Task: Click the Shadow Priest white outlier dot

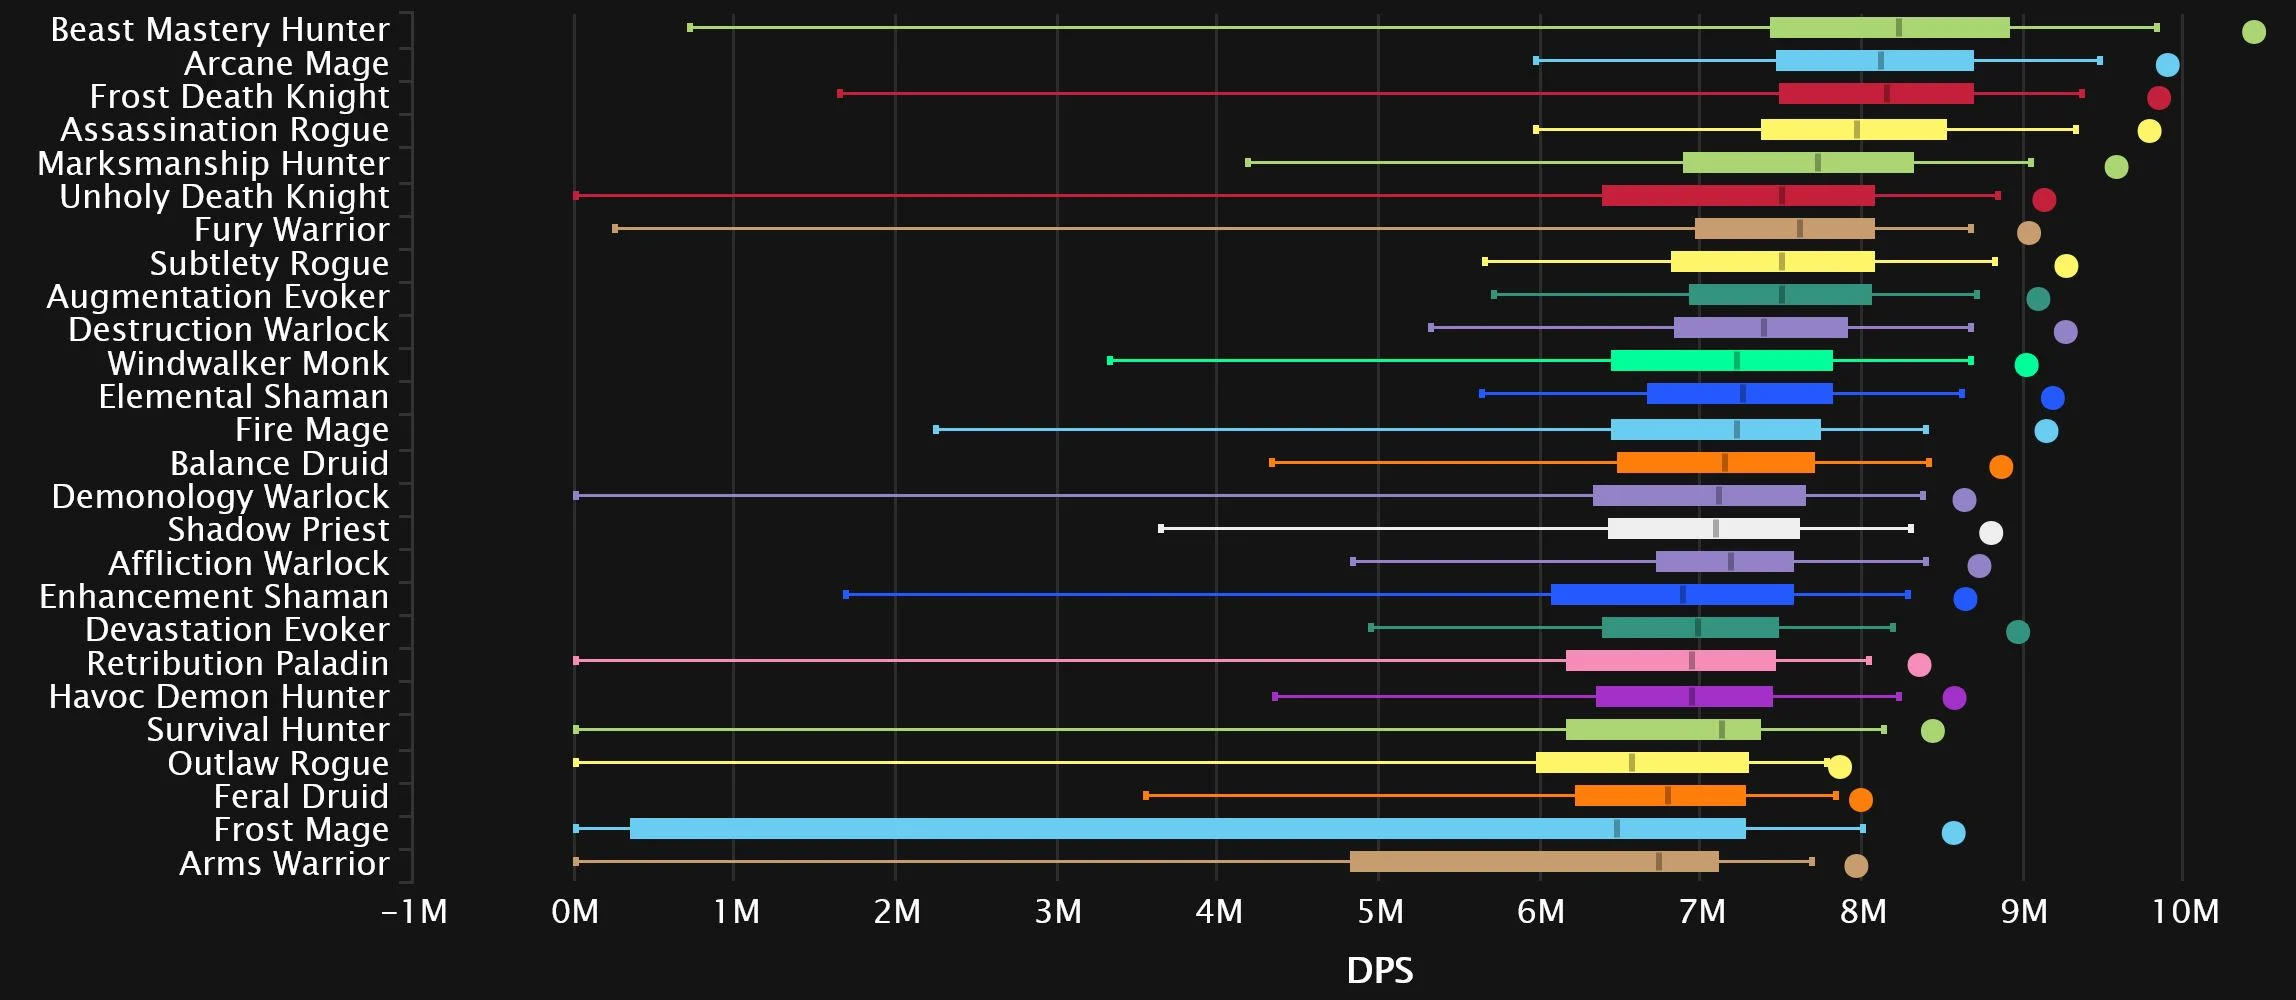Action: click(1991, 533)
